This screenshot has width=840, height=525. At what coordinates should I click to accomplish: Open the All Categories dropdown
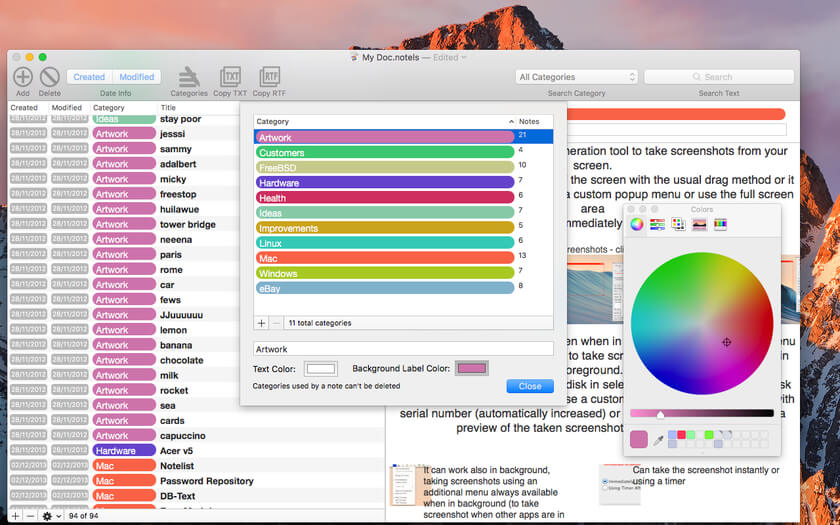point(577,77)
